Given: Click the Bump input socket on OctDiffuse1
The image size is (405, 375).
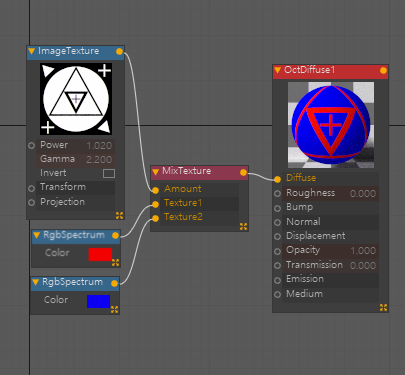Looking at the screenshot, I should click(277, 208).
